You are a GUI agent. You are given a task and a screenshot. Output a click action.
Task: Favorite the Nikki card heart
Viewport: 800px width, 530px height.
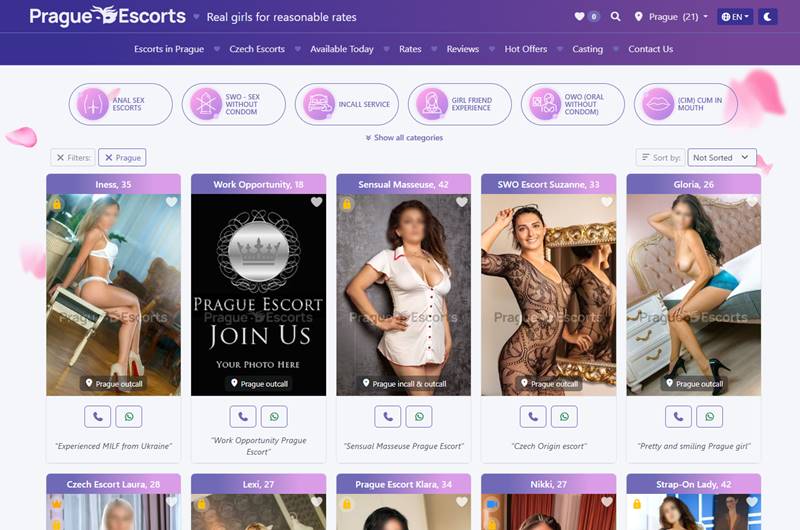607,502
